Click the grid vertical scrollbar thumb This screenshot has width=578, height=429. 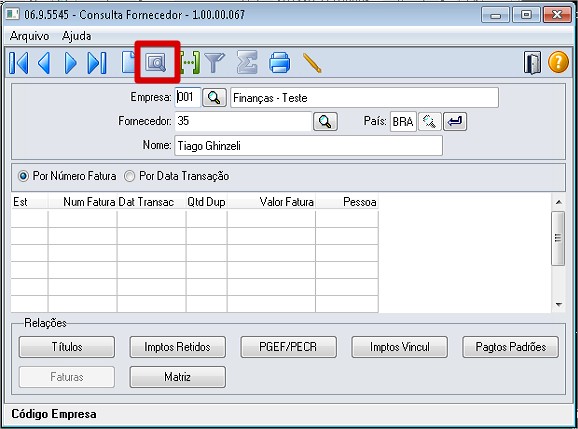558,238
